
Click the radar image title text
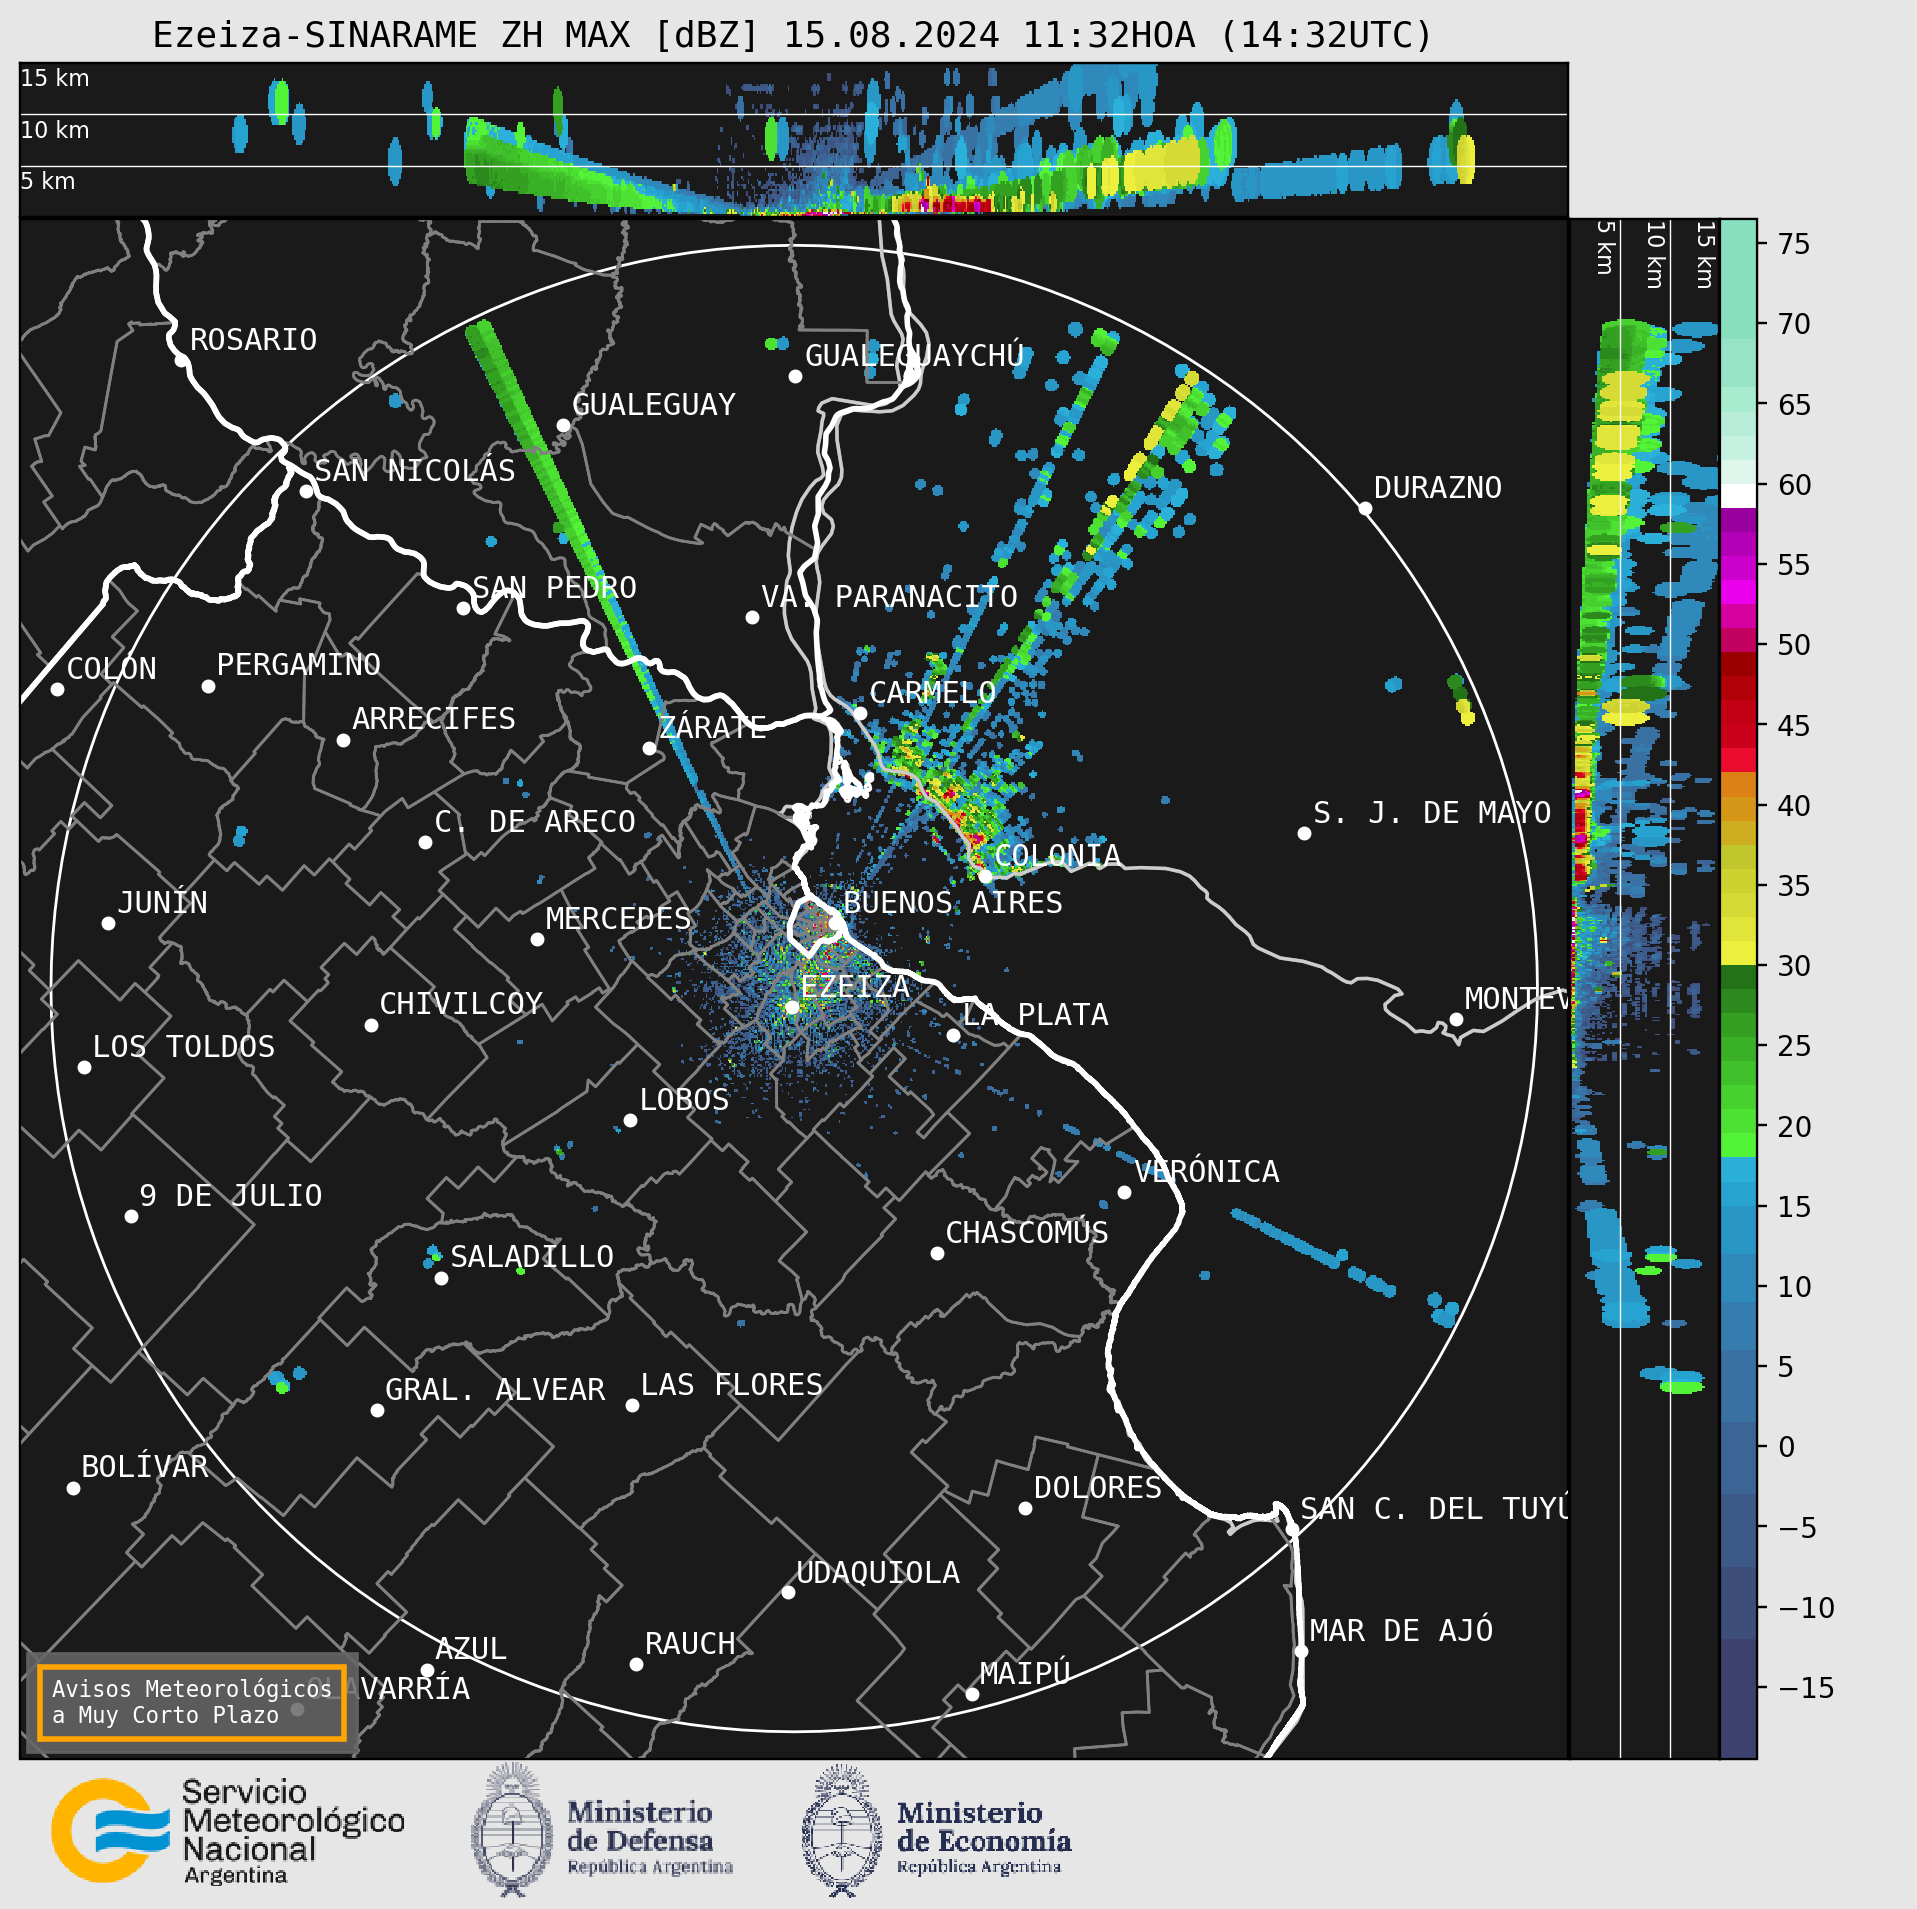tap(792, 35)
